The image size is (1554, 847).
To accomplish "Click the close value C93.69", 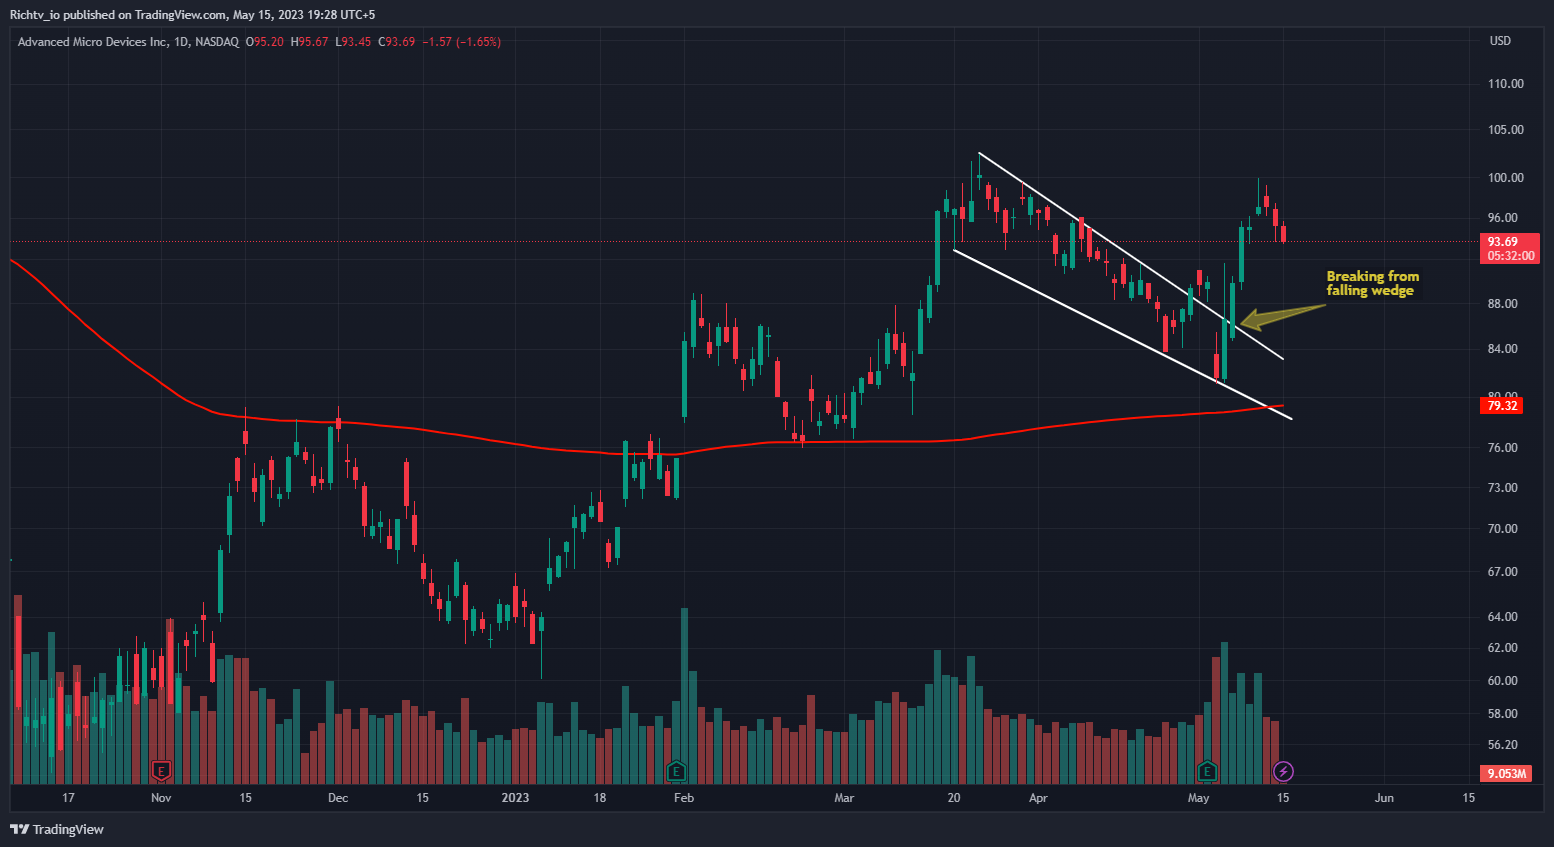I will tap(396, 42).
